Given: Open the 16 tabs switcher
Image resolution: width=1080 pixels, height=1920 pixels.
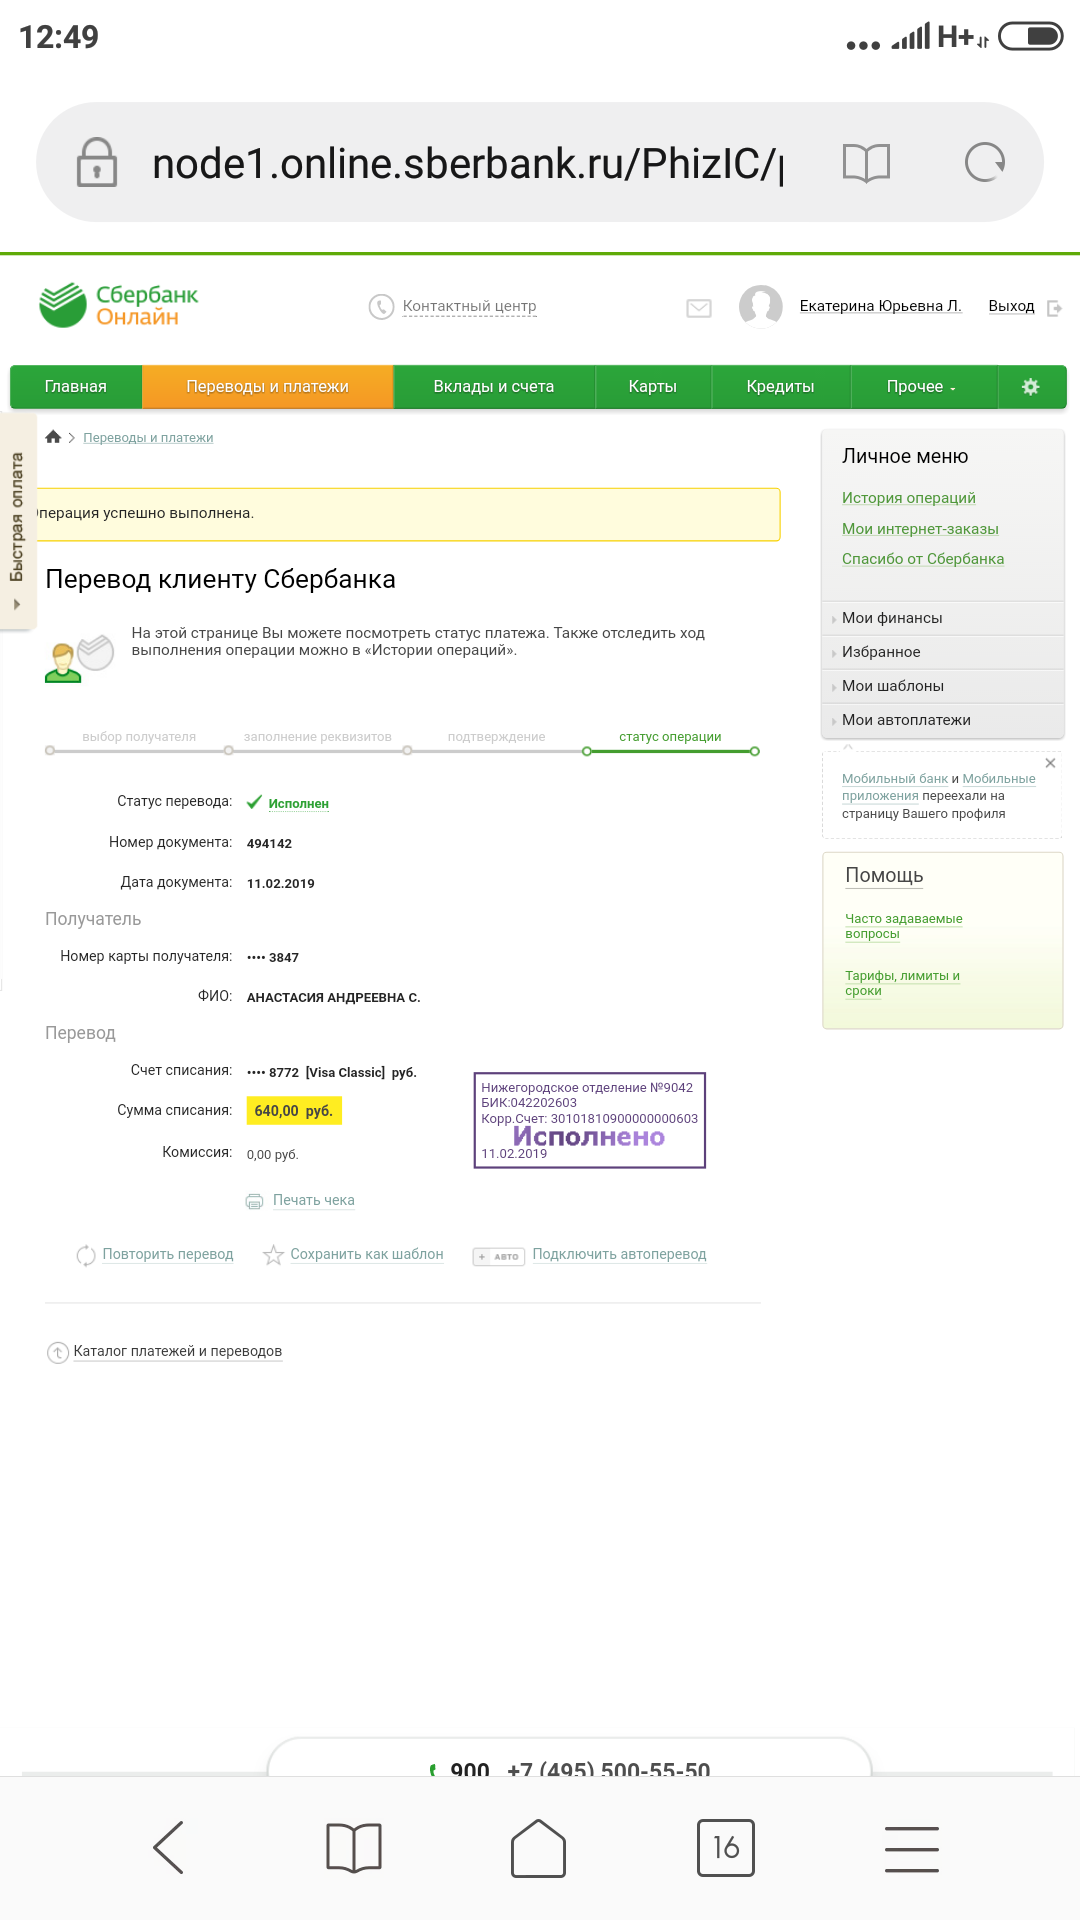Looking at the screenshot, I should click(726, 1847).
